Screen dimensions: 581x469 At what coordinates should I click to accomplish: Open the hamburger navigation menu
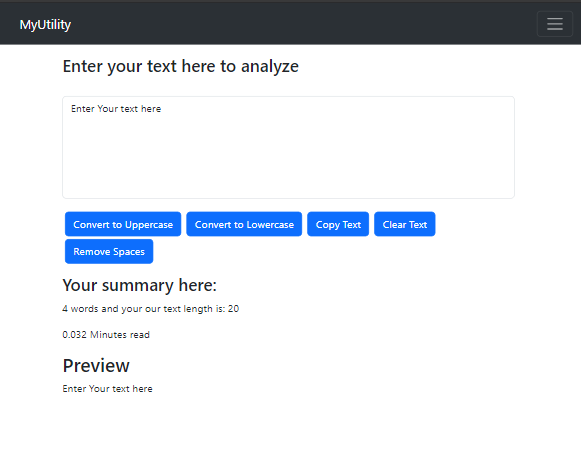555,24
